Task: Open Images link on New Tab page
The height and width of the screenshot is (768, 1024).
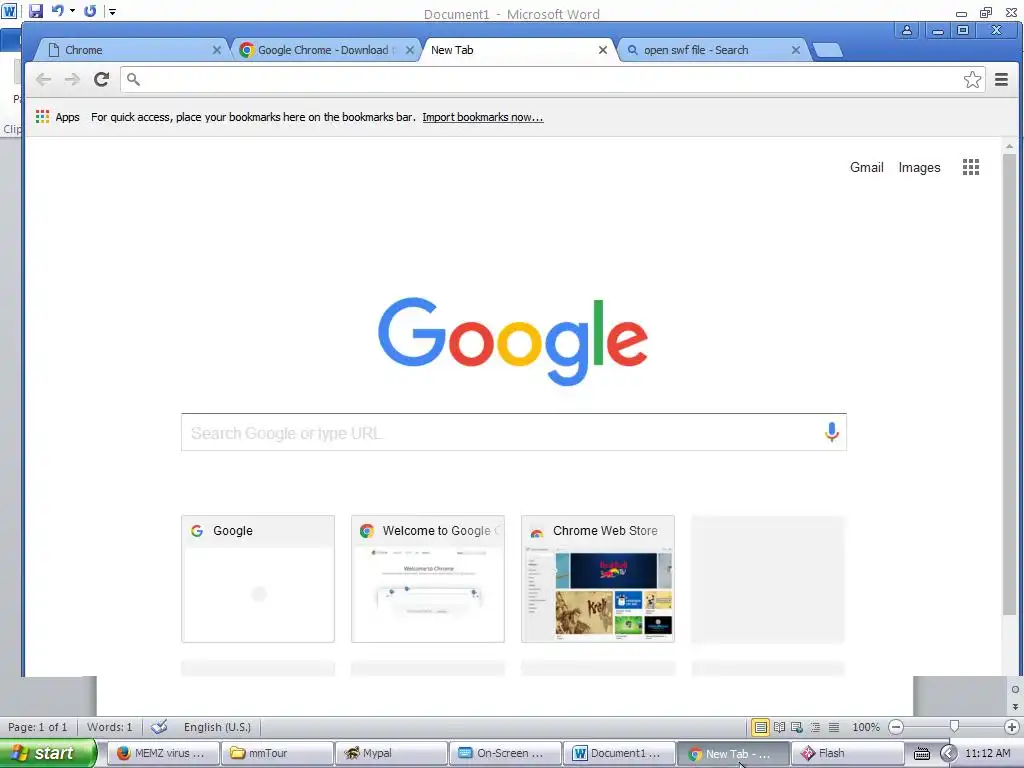Action: coord(920,167)
